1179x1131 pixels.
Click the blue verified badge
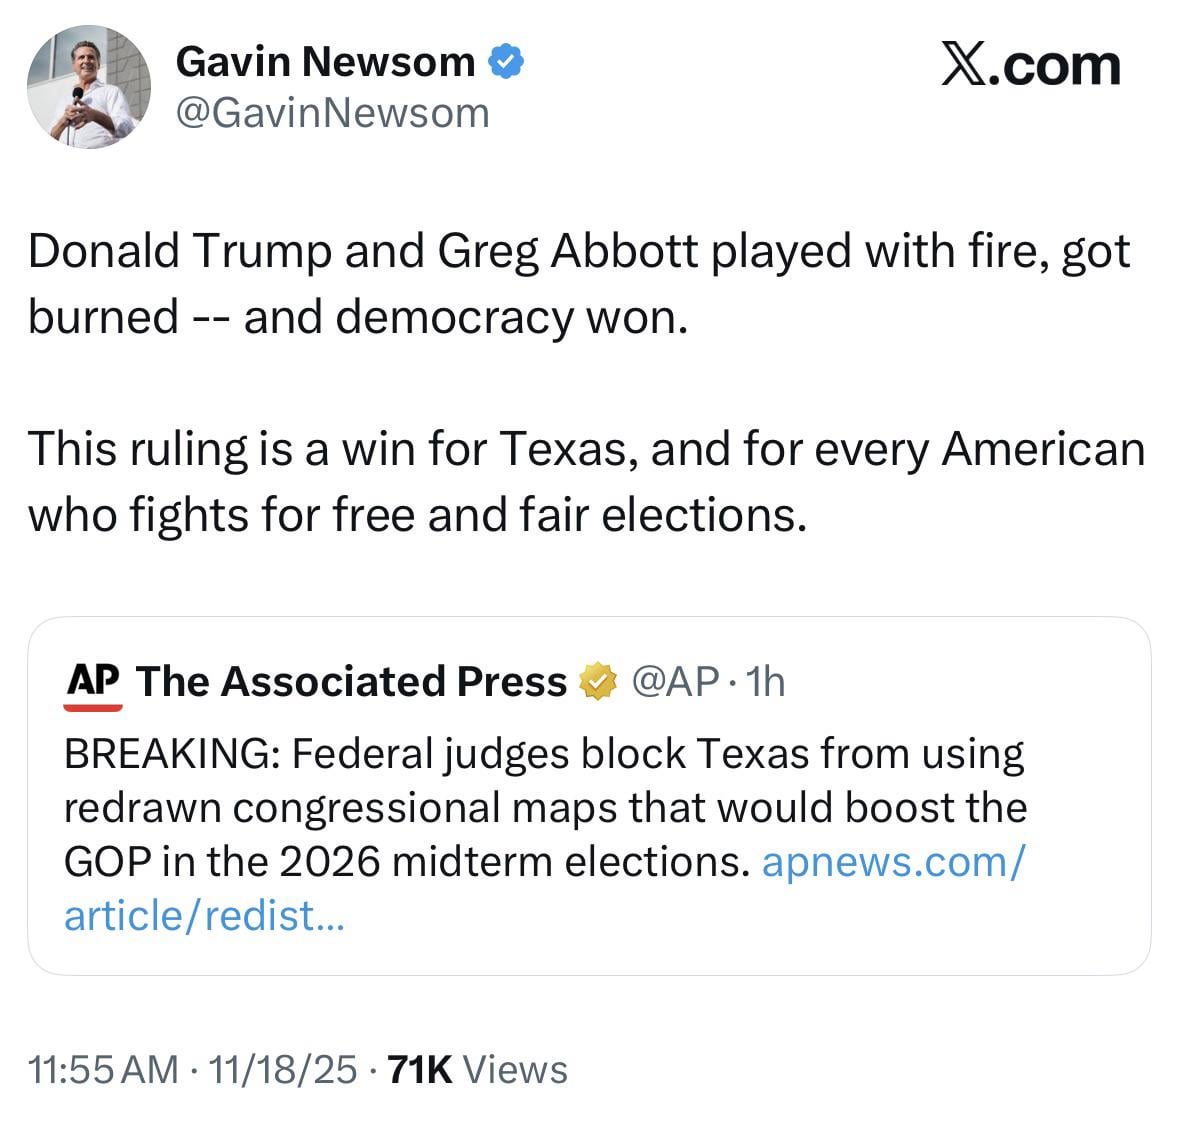pos(506,62)
